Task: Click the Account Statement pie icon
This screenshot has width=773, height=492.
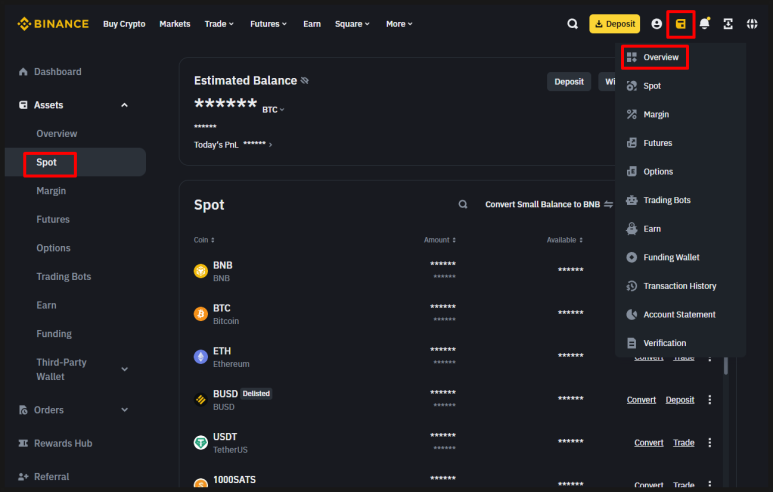Action: pos(632,315)
